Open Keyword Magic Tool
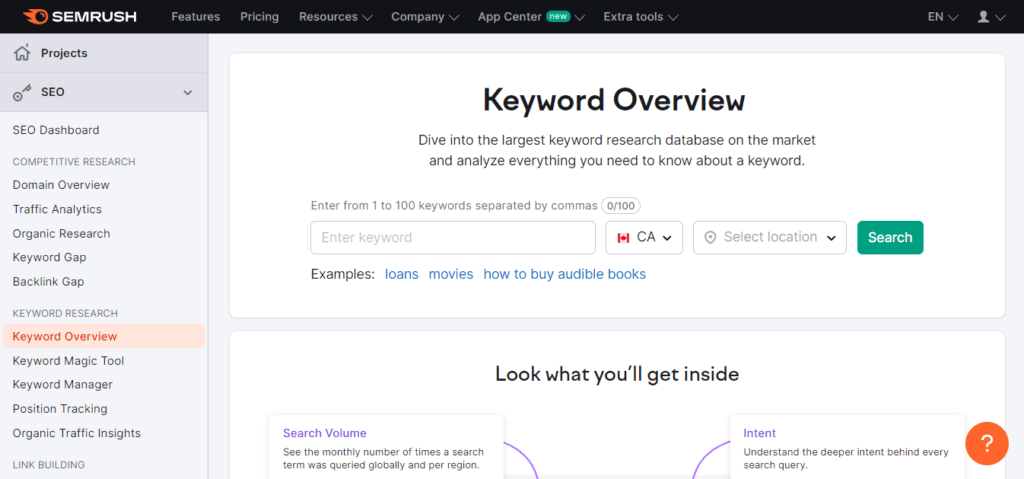The height and width of the screenshot is (479, 1024). (x=68, y=361)
